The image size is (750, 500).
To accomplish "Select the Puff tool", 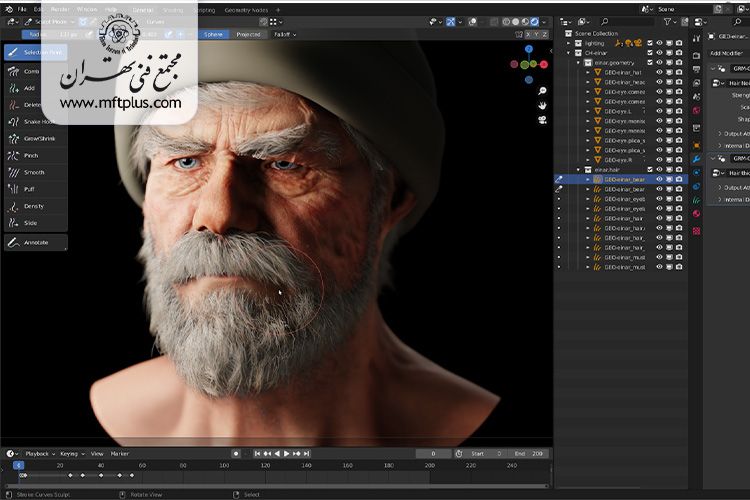I will [x=35, y=189].
